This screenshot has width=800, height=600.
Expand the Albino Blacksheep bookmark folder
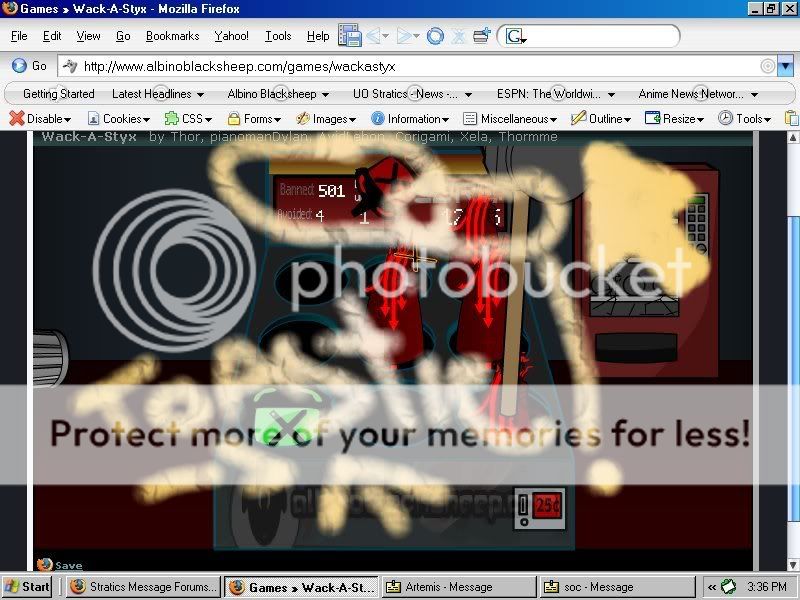click(x=278, y=94)
